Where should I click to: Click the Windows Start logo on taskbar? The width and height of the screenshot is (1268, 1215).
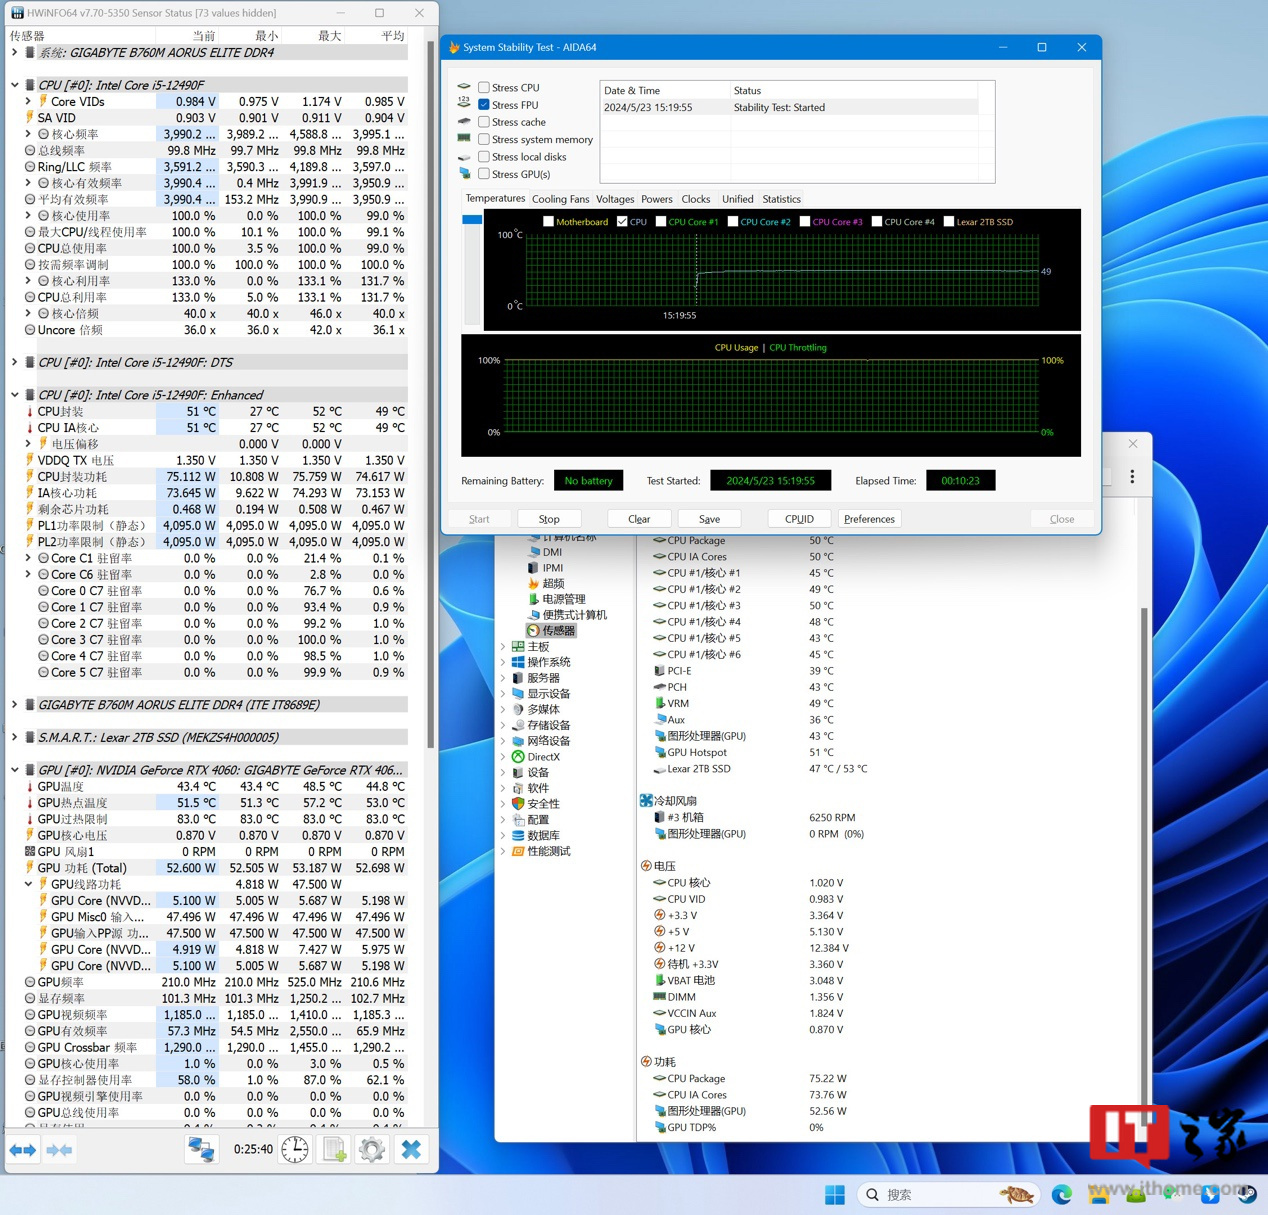pos(835,1194)
